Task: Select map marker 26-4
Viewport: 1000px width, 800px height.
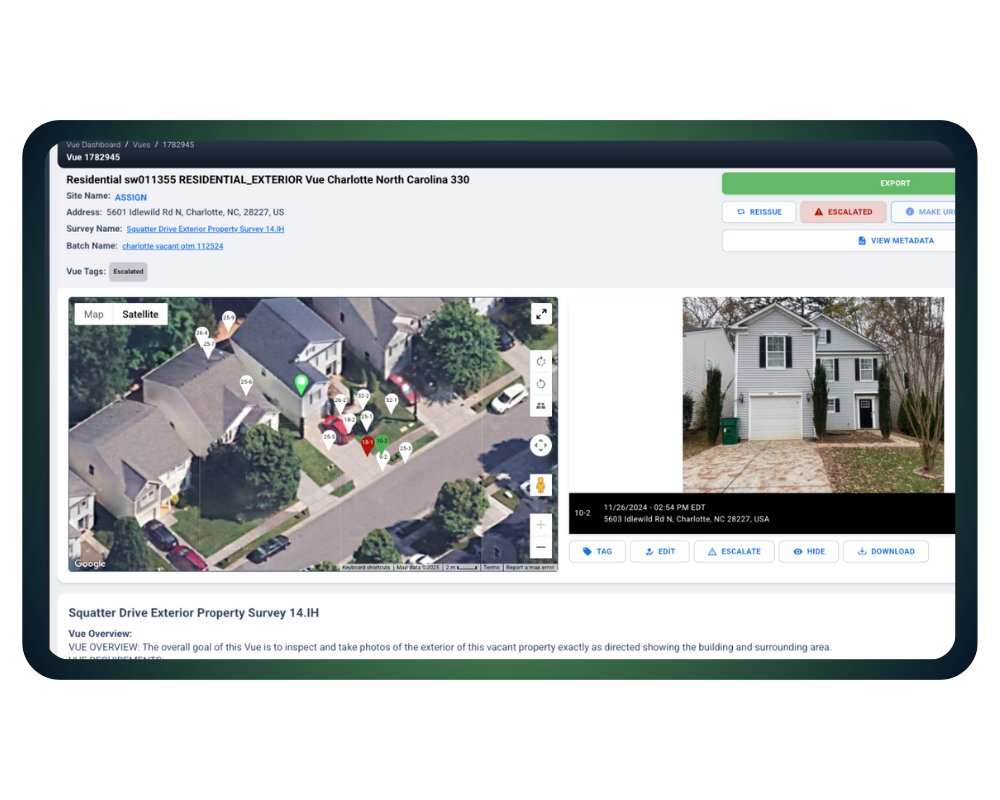Action: click(202, 335)
